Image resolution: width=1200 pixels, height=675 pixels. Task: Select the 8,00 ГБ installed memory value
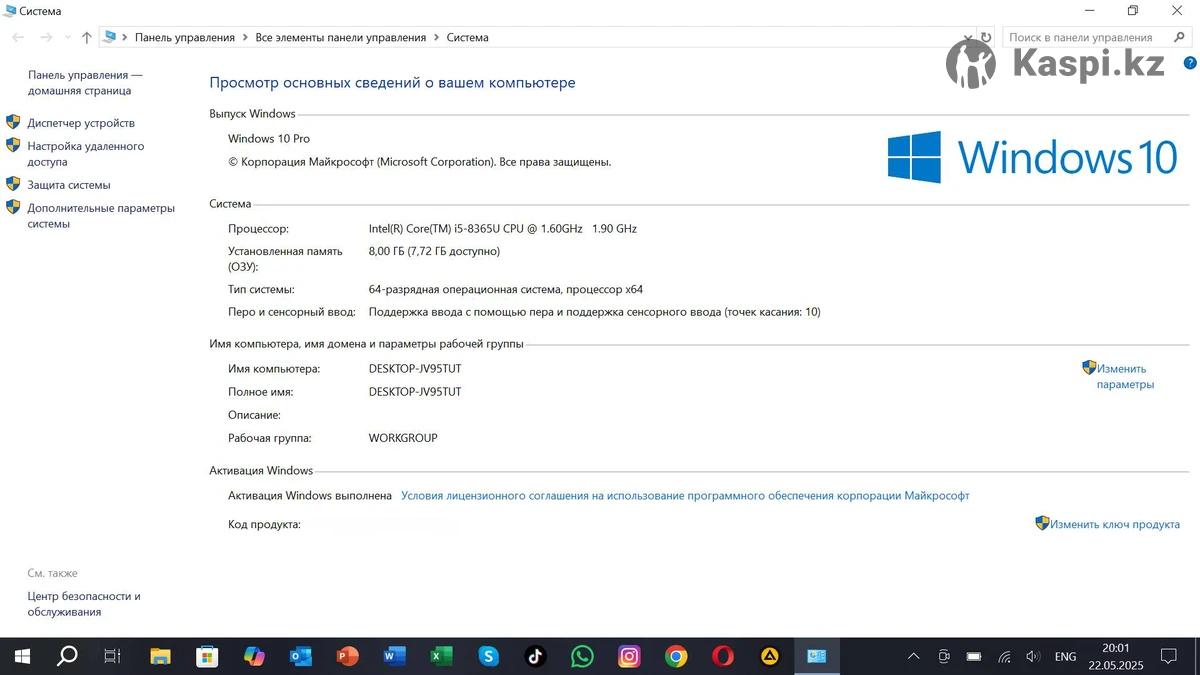point(434,252)
